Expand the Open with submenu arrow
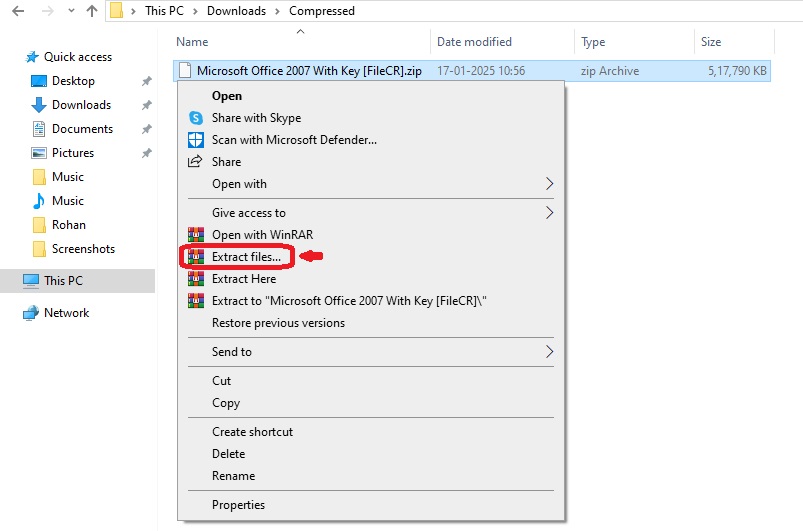Viewport: 803px width, 531px height. pyautogui.click(x=549, y=184)
